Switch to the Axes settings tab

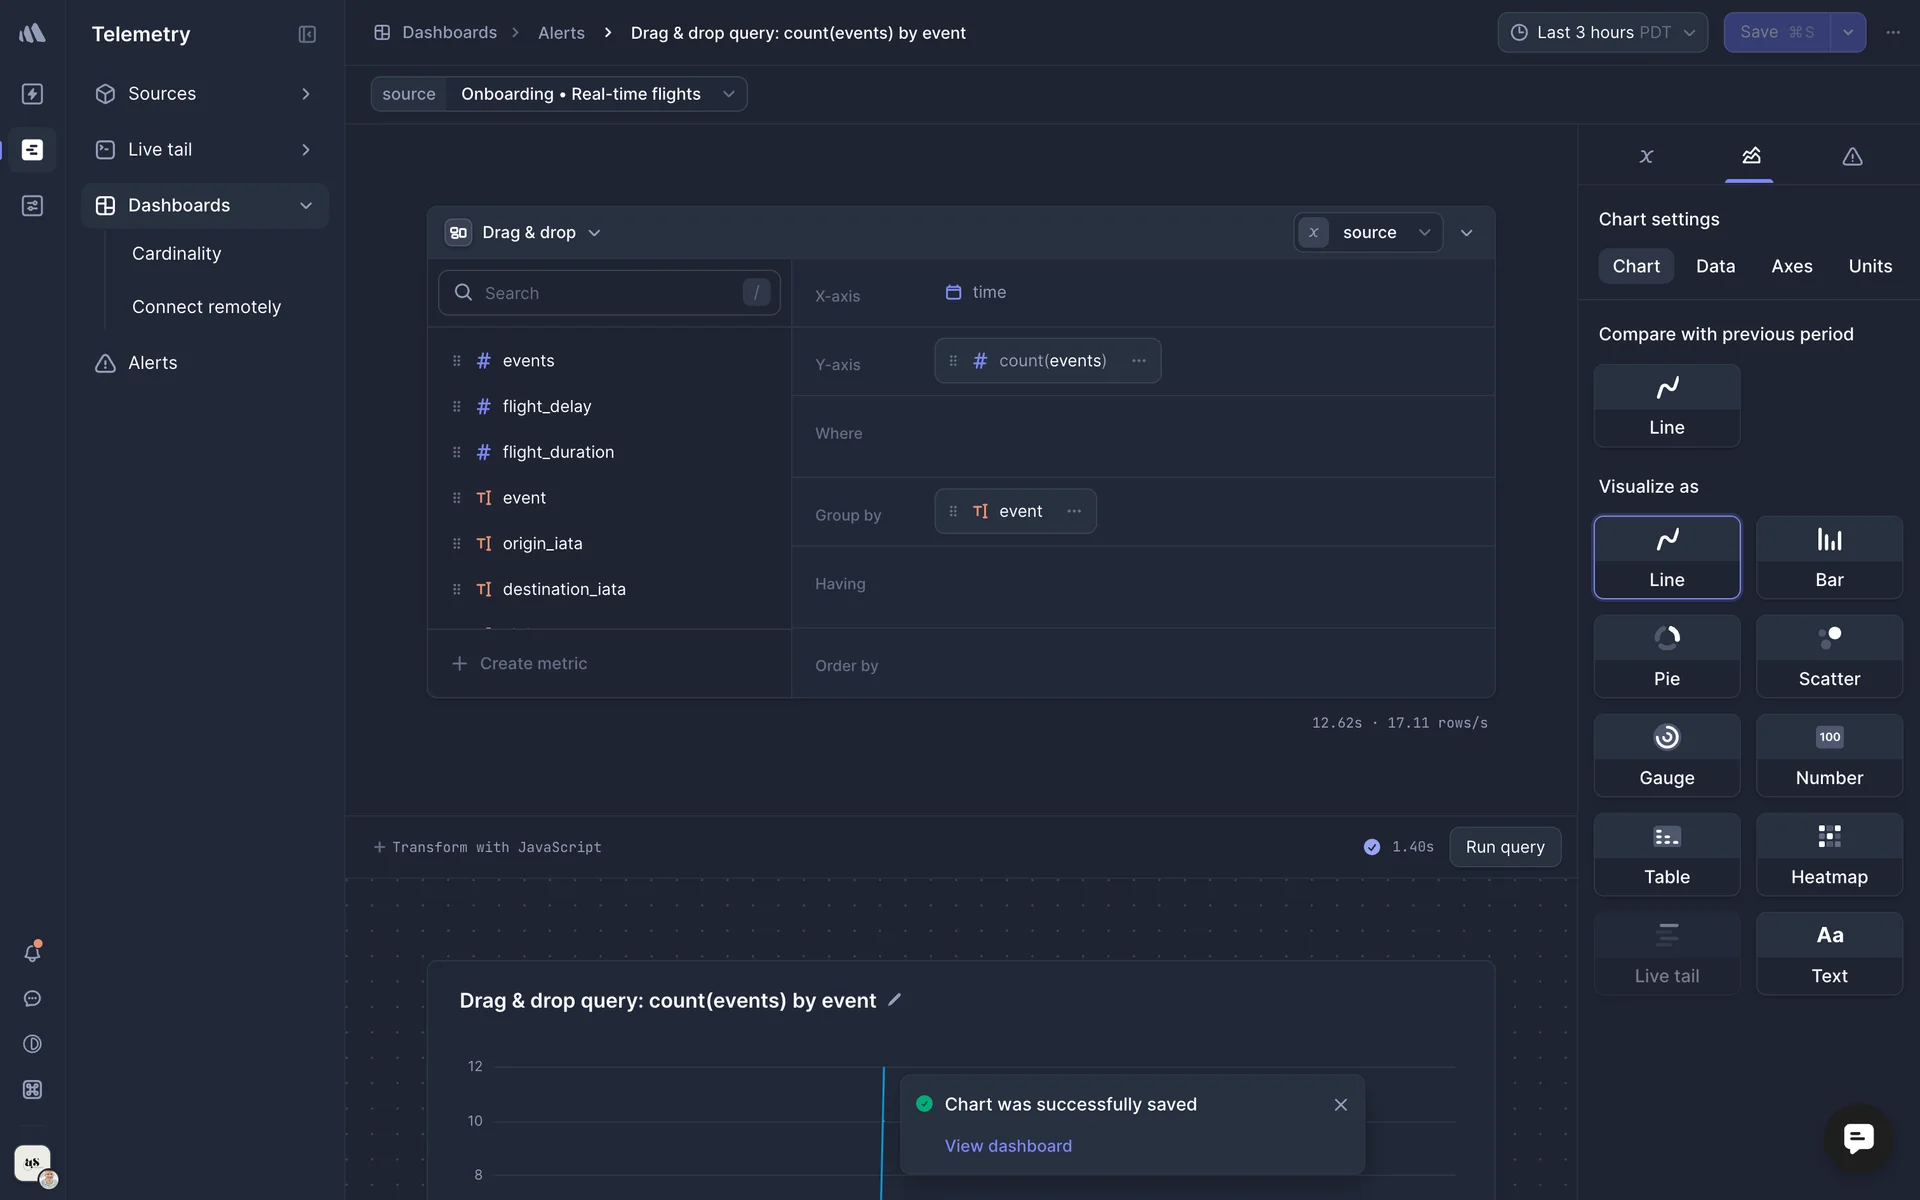click(1791, 266)
